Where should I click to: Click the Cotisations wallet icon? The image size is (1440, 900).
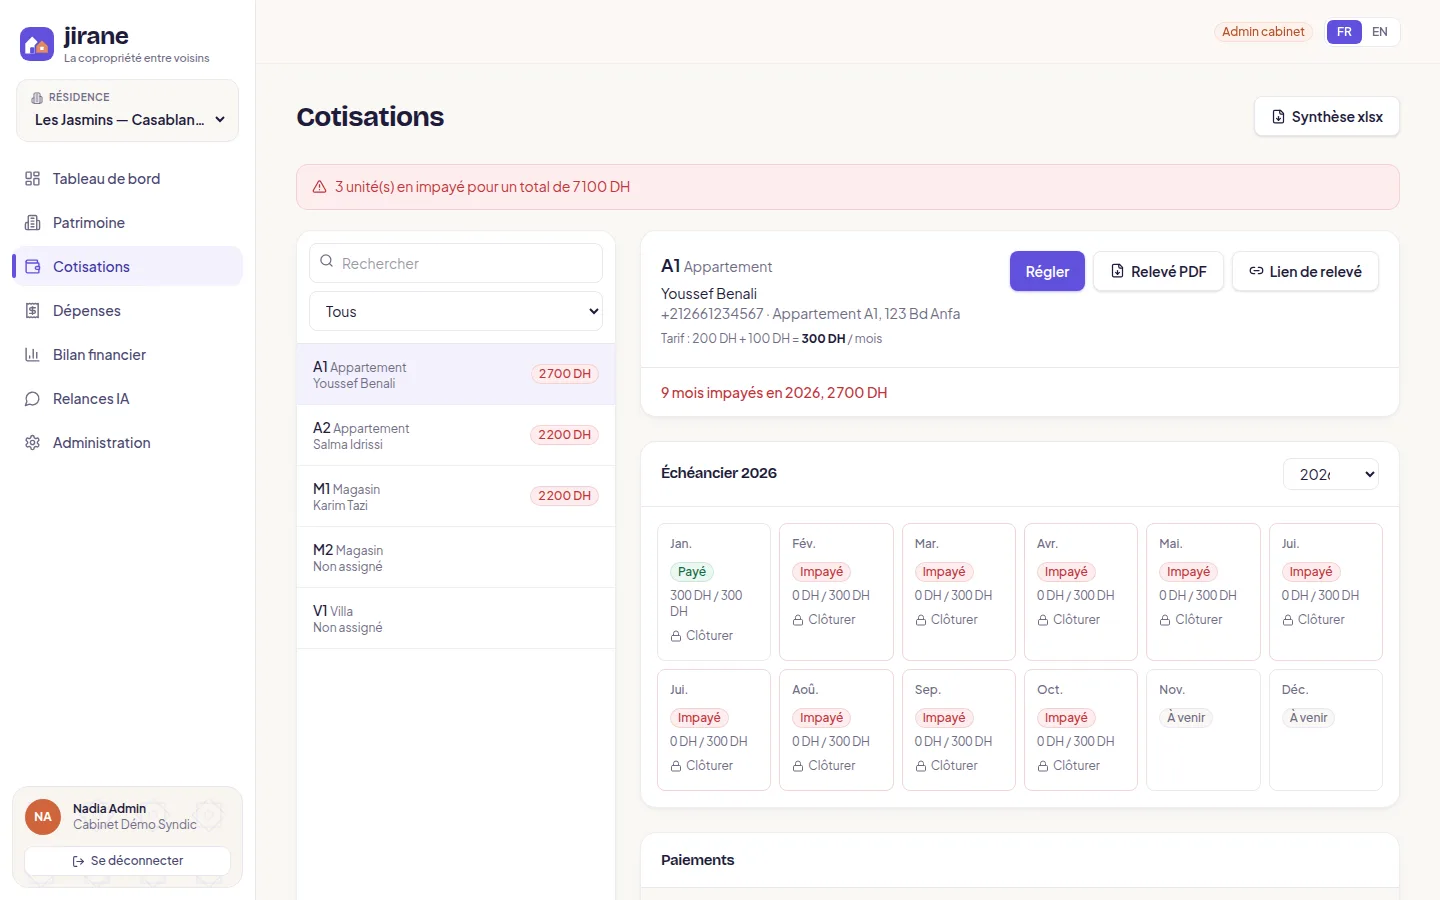[x=32, y=267]
